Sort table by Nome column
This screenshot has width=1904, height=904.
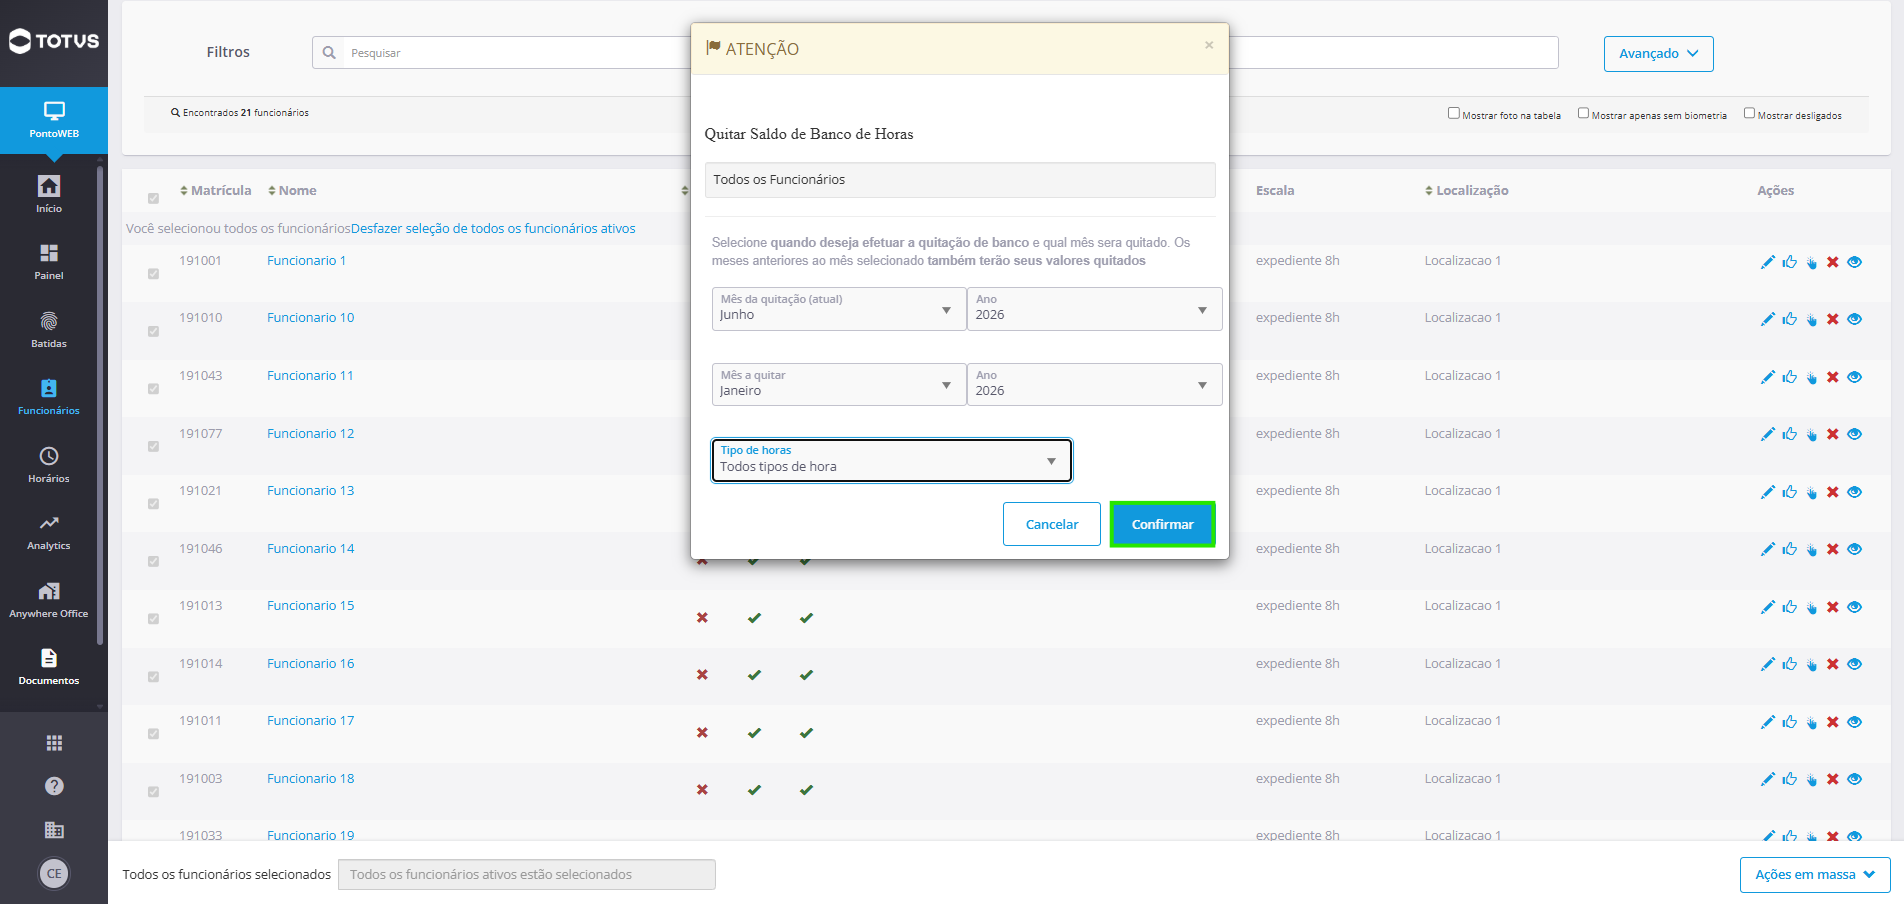(x=292, y=190)
